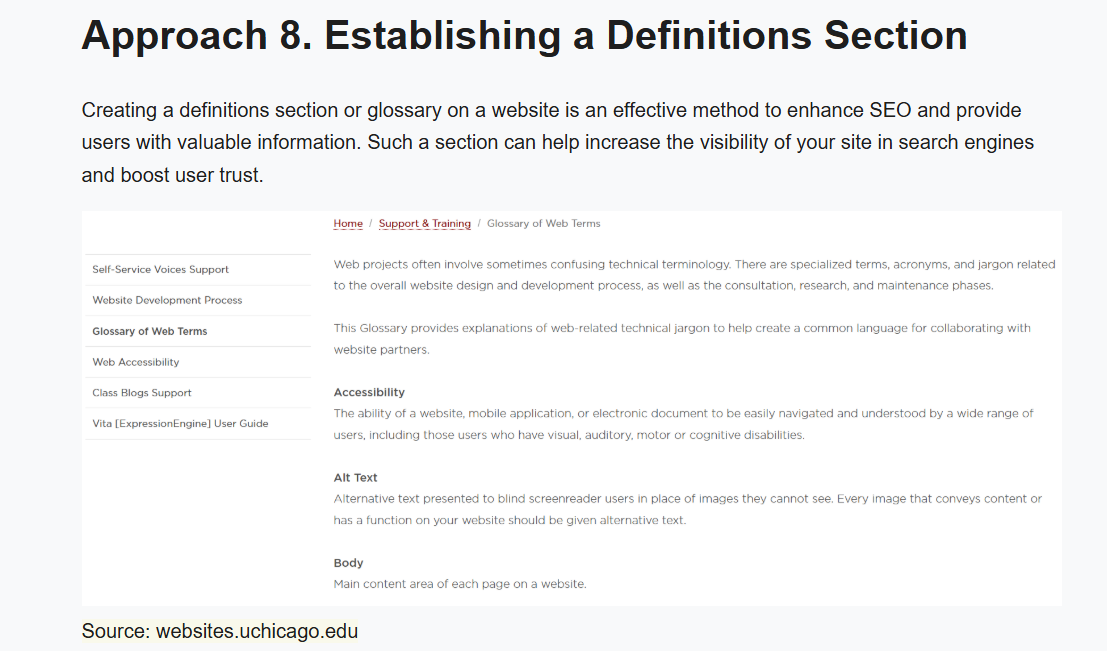Open Self-Service Voices Support sidebar item

coord(160,269)
